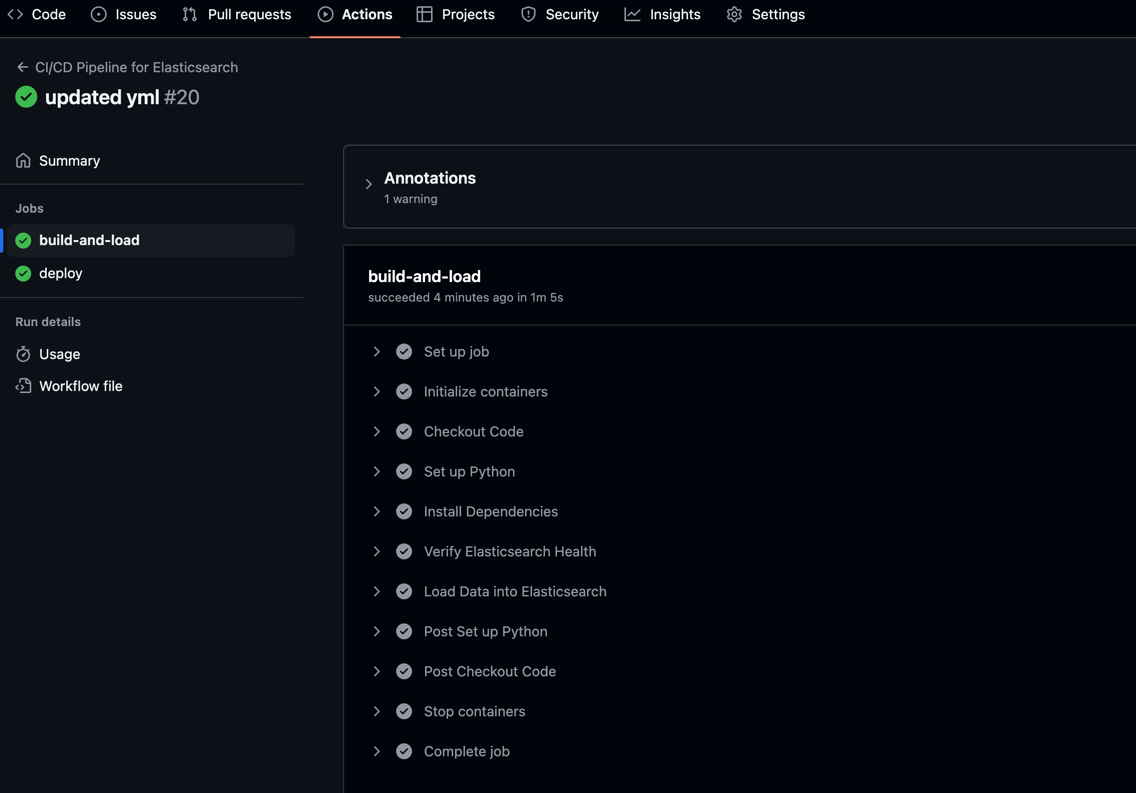The width and height of the screenshot is (1136, 793).
Task: Click the Summary home icon
Action: point(23,161)
